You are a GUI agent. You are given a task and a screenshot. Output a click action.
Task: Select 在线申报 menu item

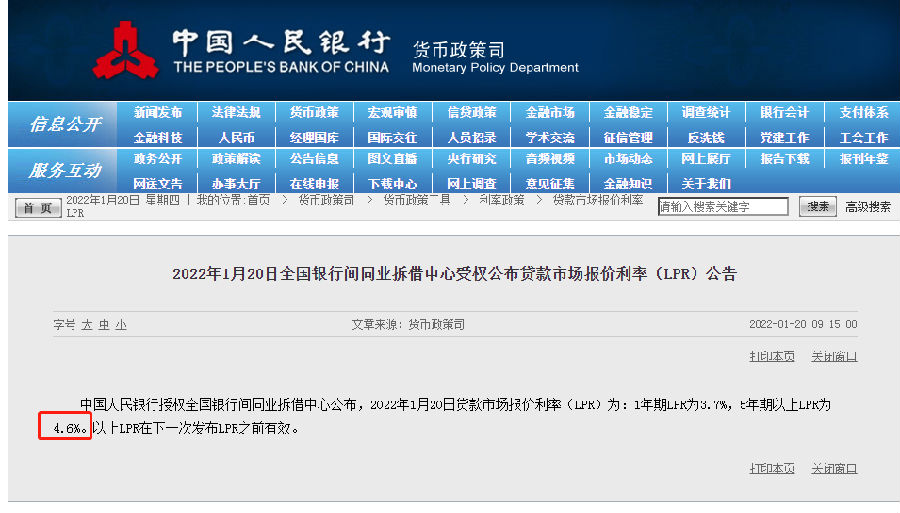point(314,184)
